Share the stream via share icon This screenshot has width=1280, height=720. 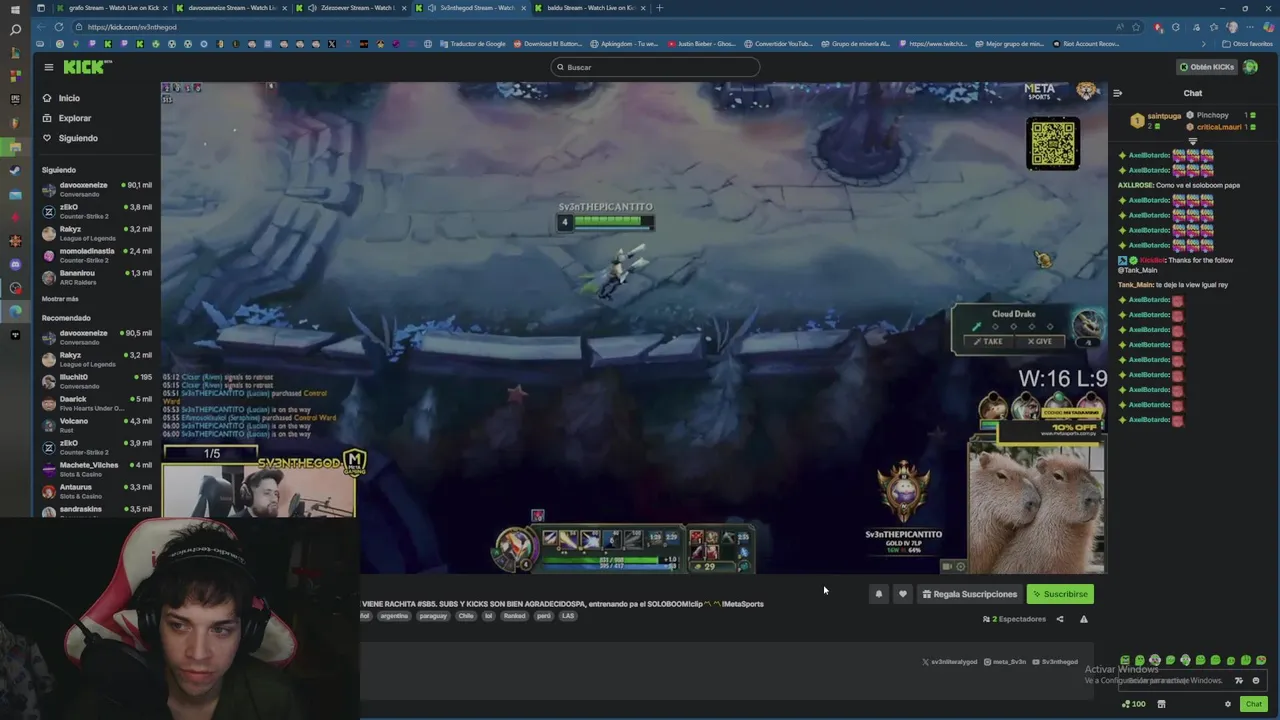(1060, 619)
